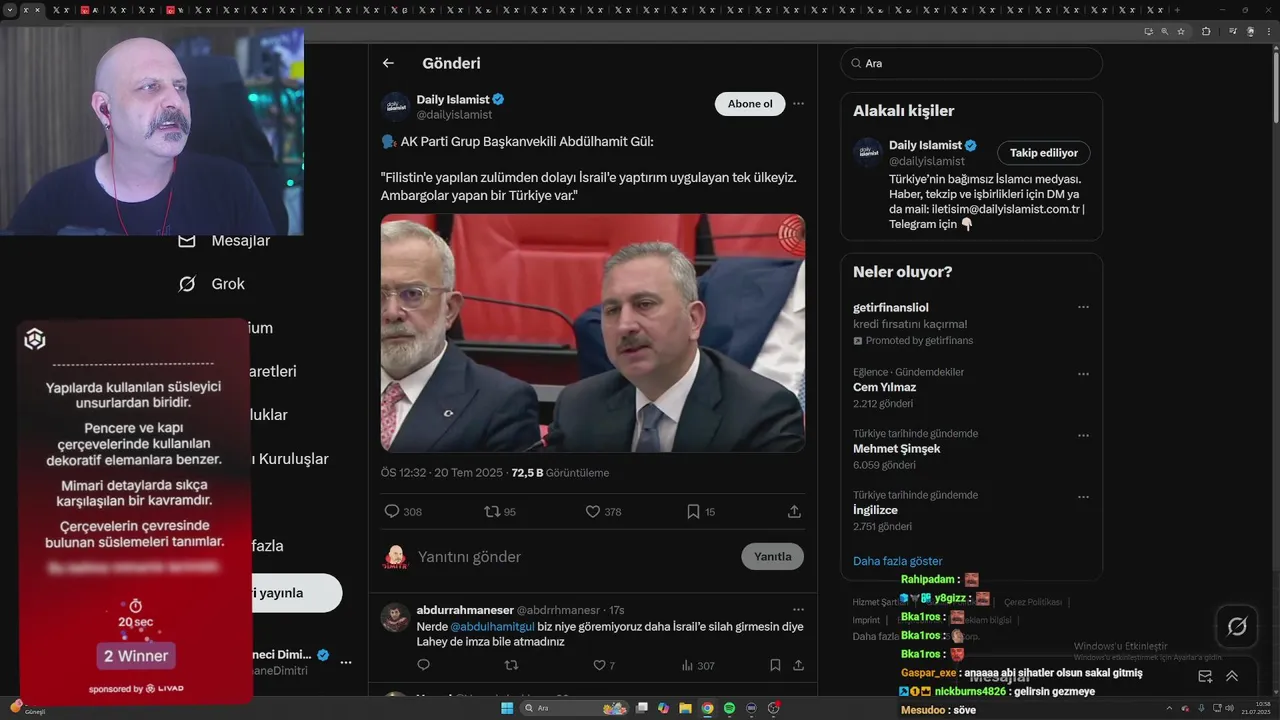Open the Windows Start menu
The image size is (1280, 720).
pyautogui.click(x=507, y=708)
